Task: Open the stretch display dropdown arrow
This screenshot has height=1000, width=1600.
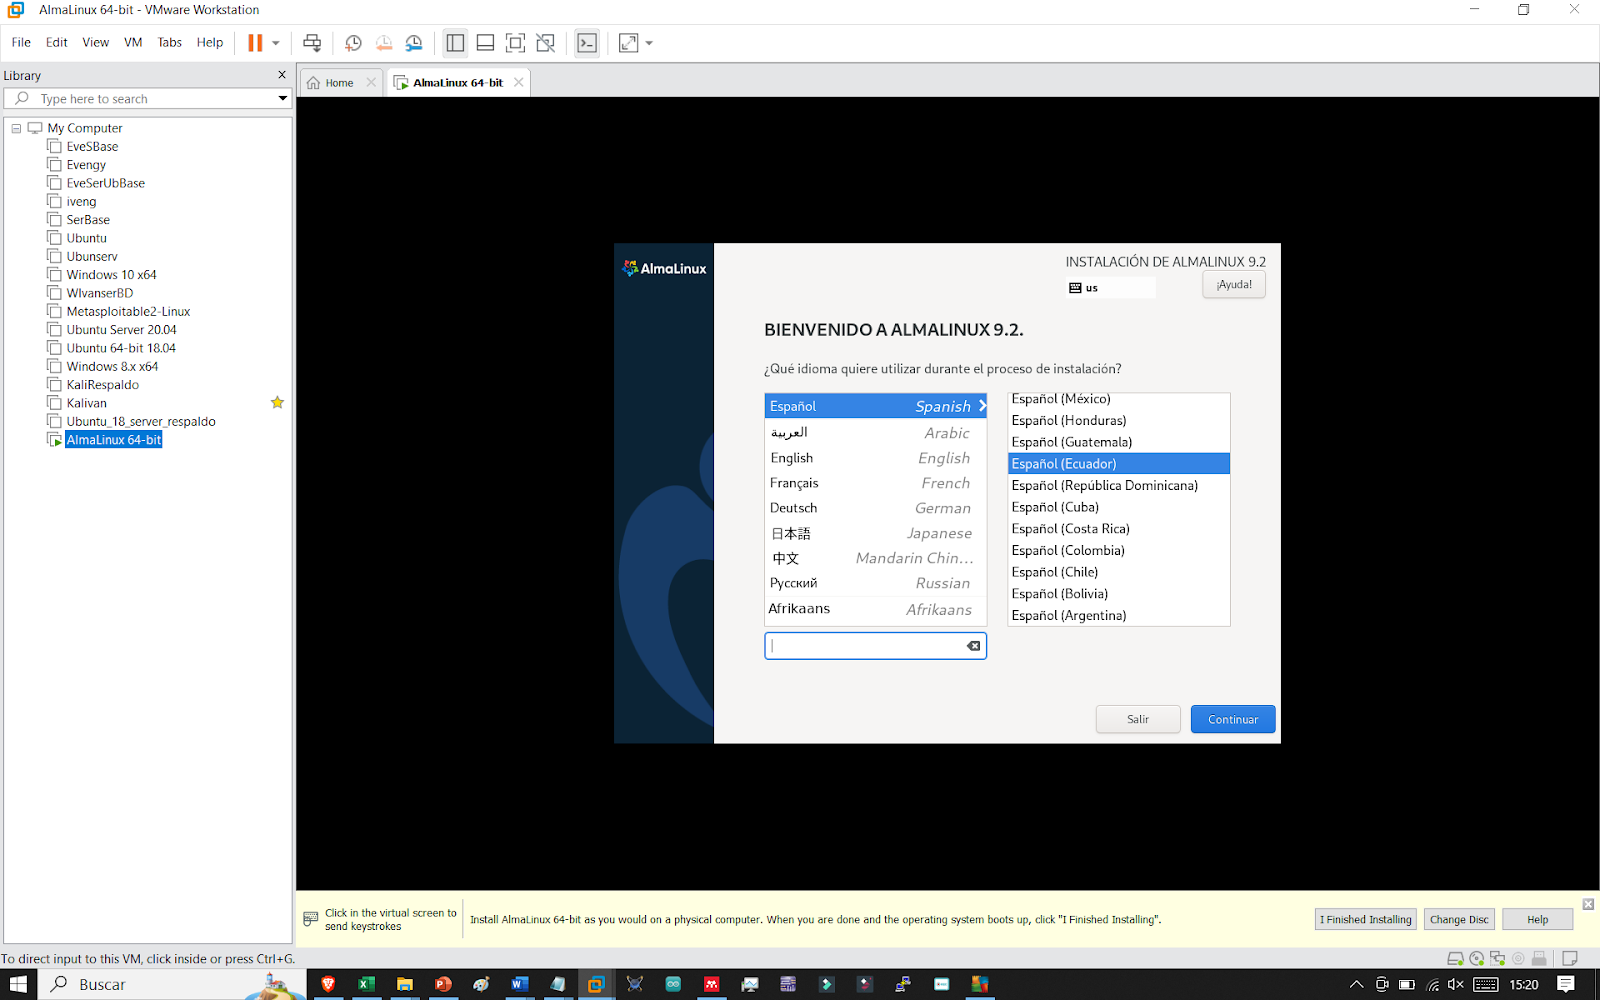Action: click(649, 43)
